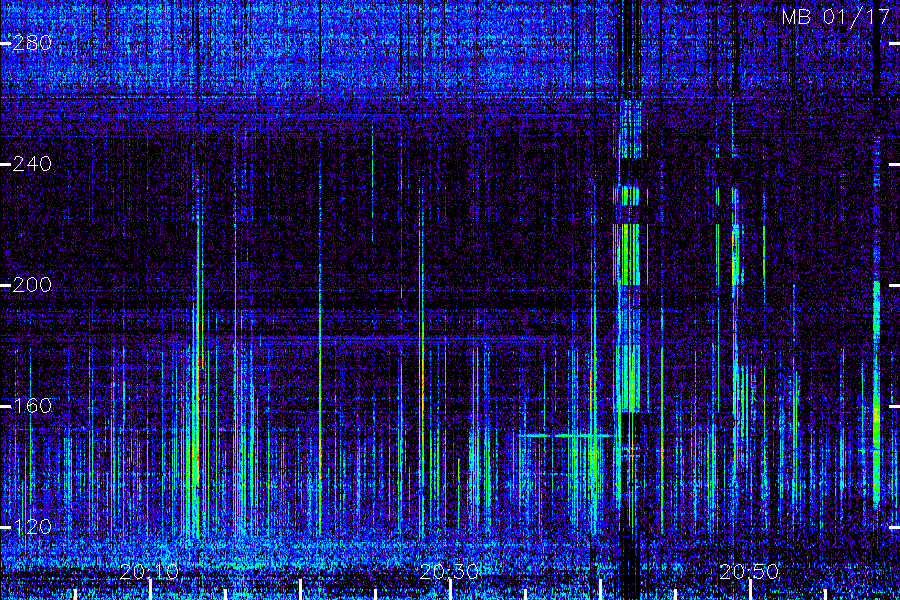Screen dimensions: 900x600
Task: Click the short horizontal green emission line near 150
Action: coord(565,436)
